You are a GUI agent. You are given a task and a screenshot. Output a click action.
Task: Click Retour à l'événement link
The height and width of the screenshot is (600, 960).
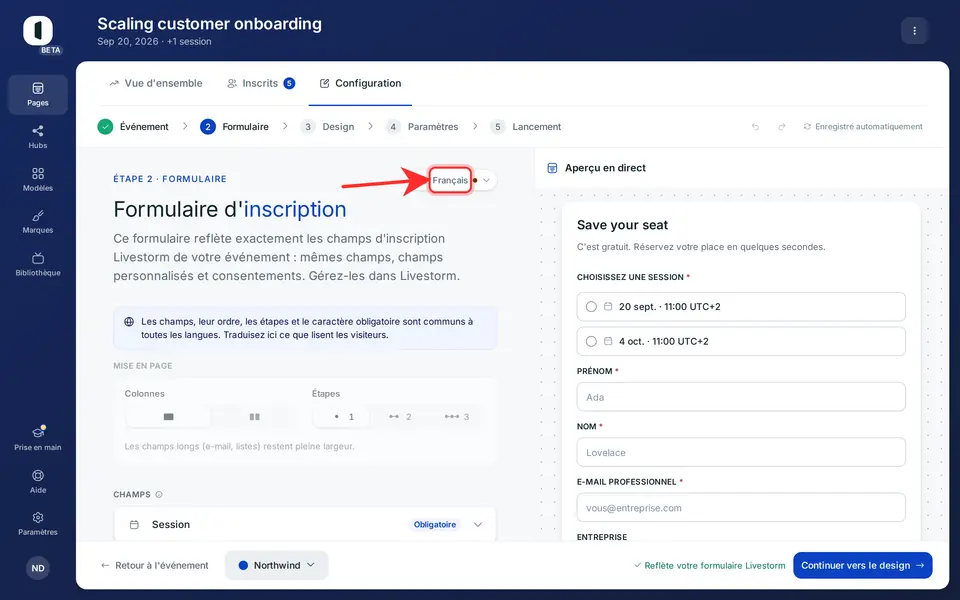click(154, 565)
